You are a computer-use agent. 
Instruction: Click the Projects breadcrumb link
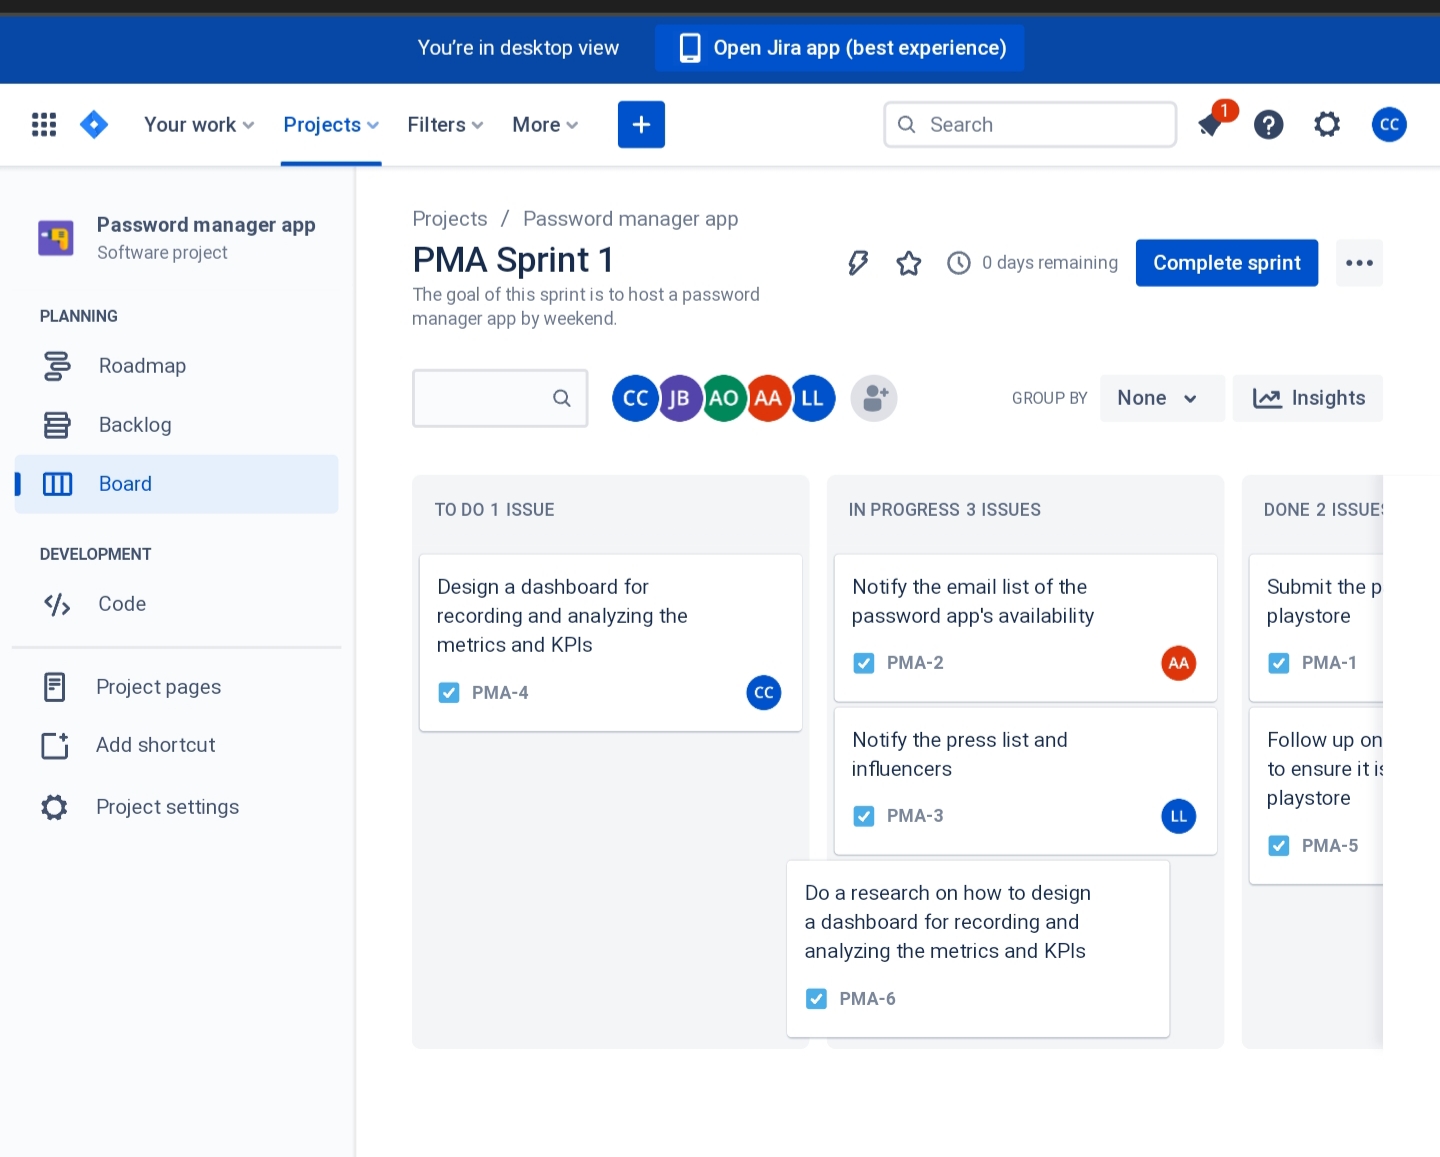click(450, 219)
